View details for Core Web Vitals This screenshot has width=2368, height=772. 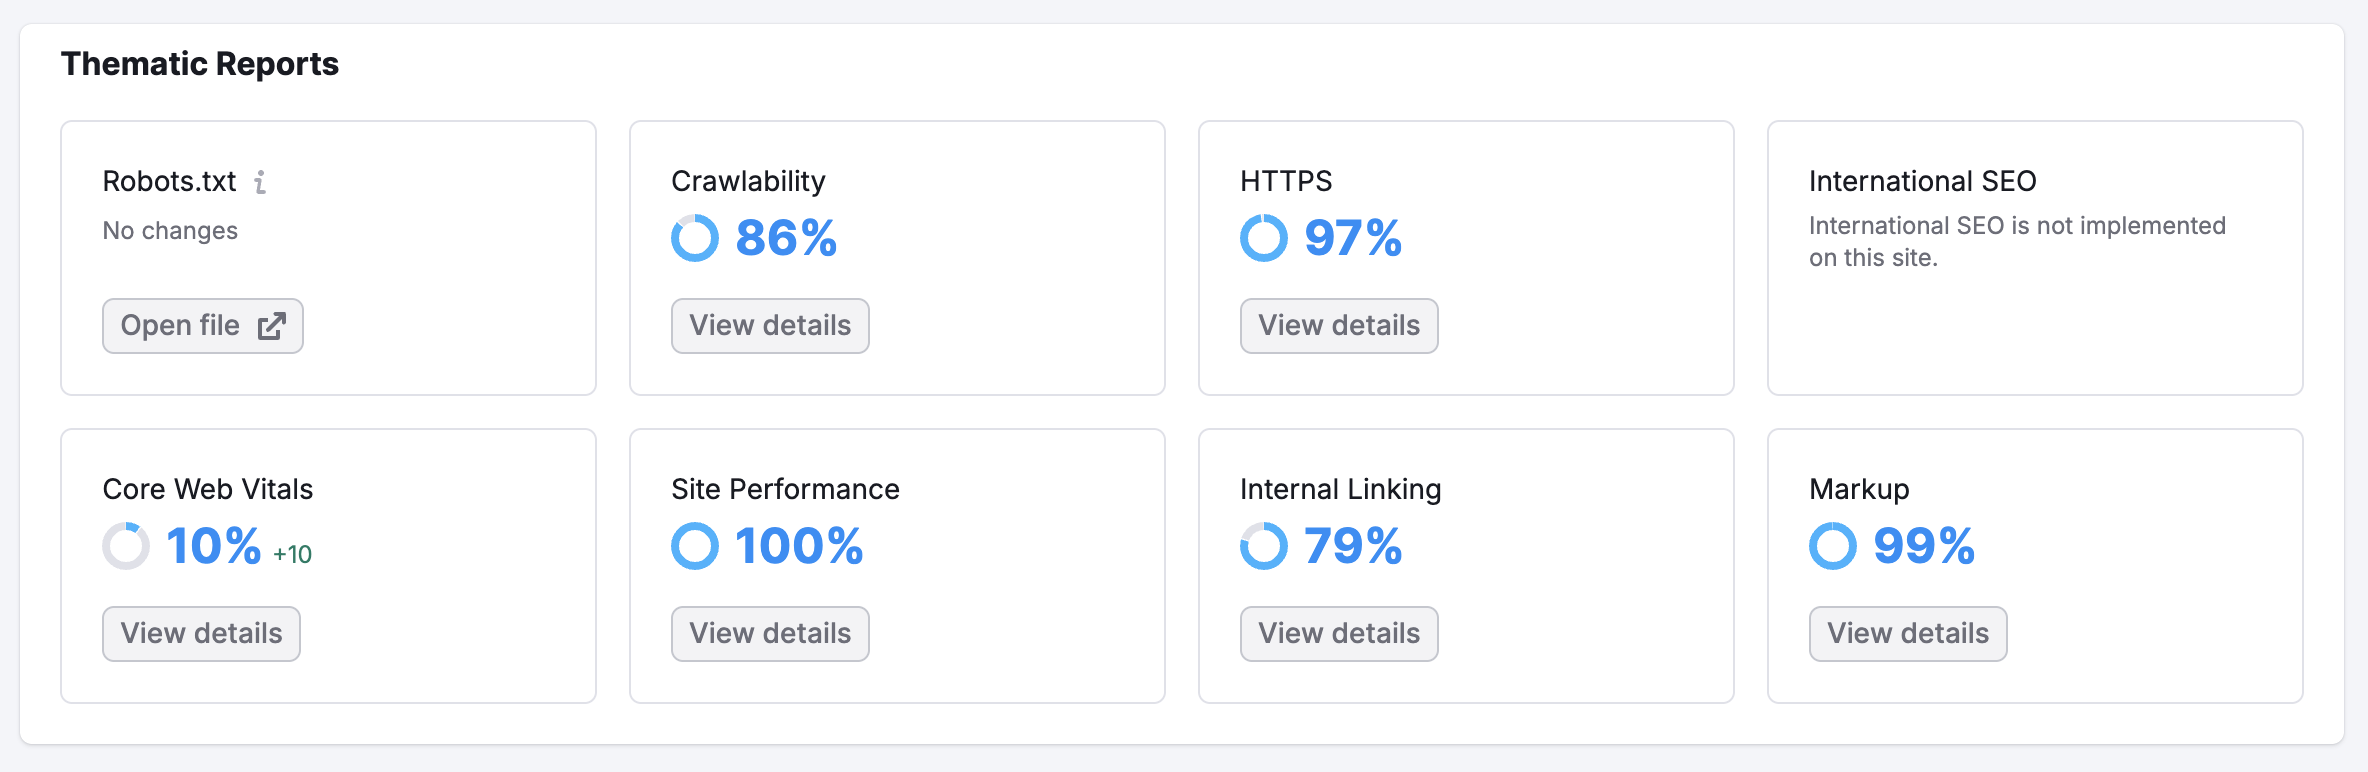coord(201,633)
